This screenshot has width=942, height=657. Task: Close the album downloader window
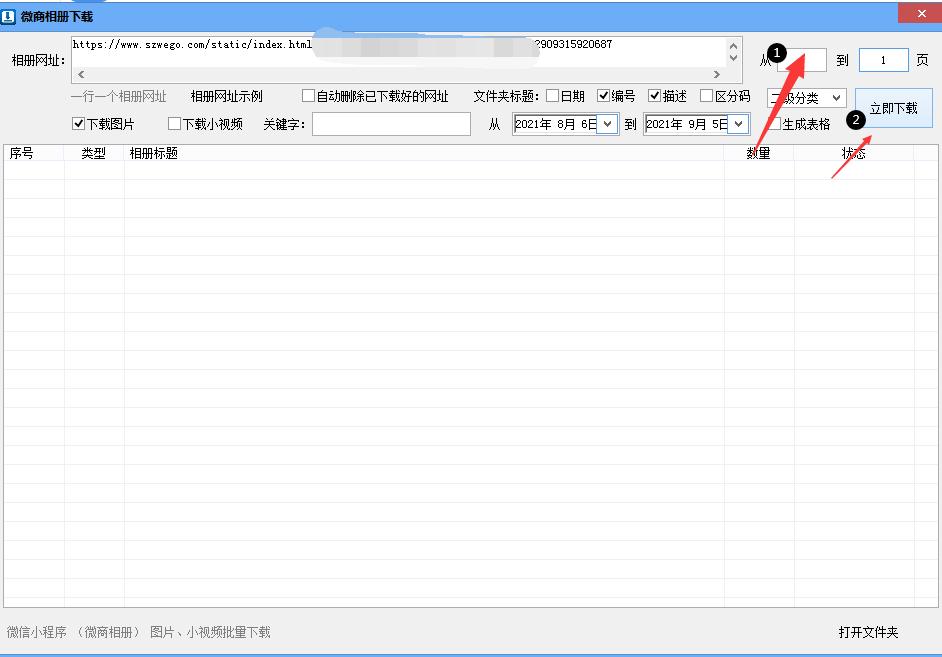(x=918, y=15)
